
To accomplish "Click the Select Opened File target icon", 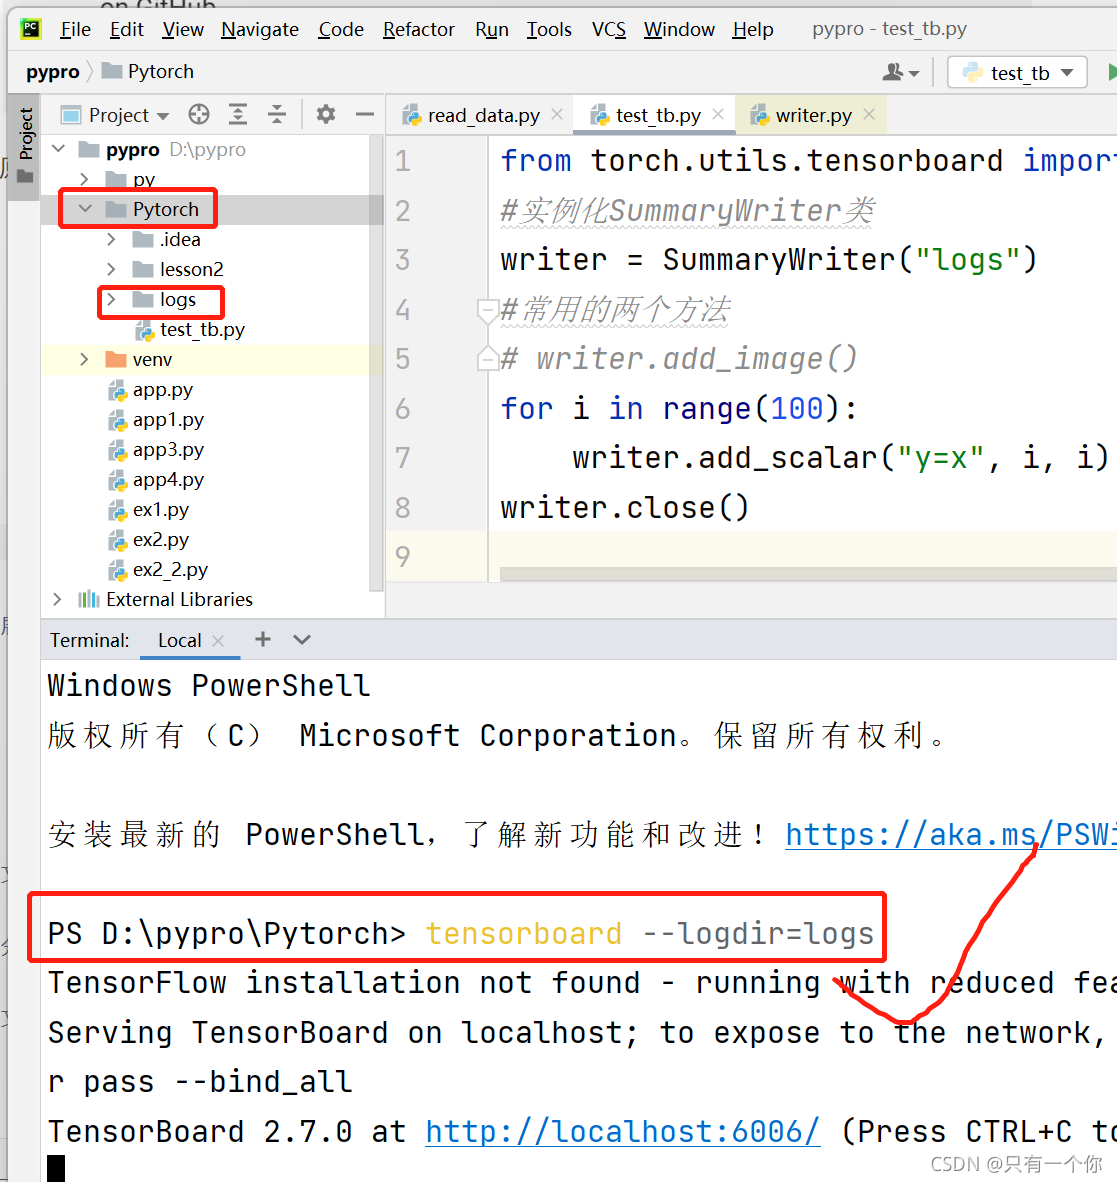I will 198,115.
